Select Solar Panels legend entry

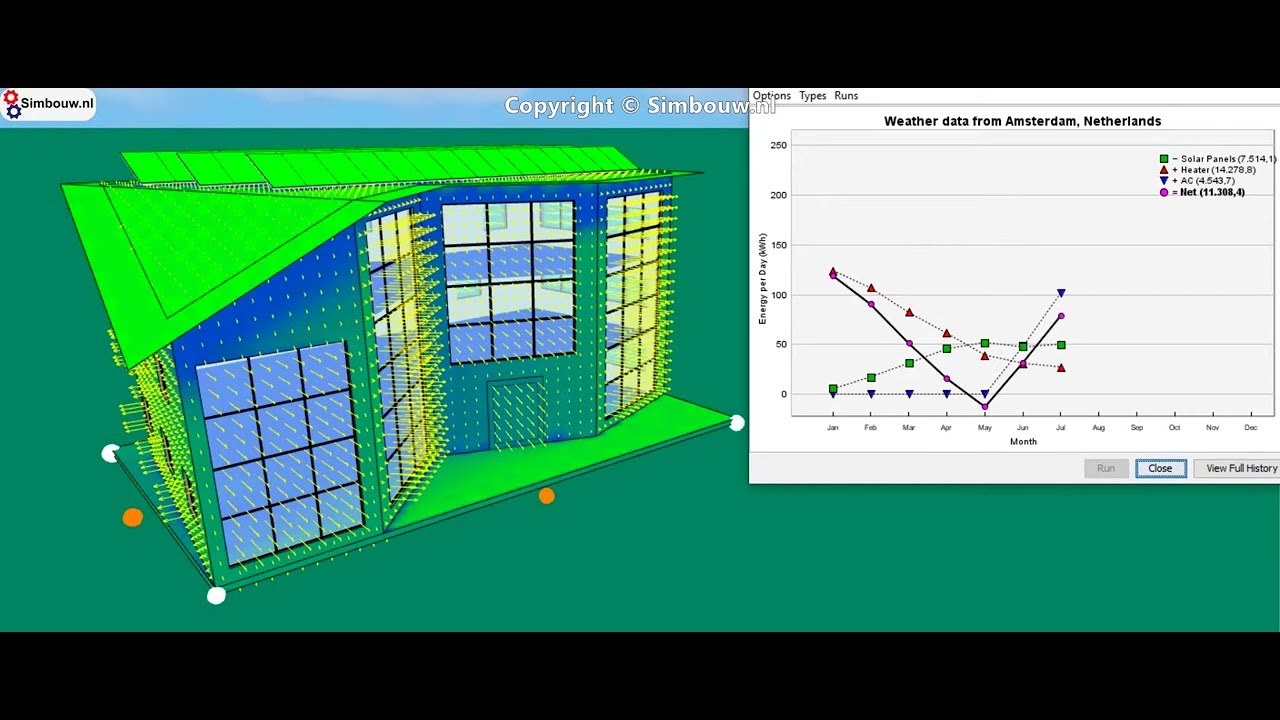point(1217,159)
